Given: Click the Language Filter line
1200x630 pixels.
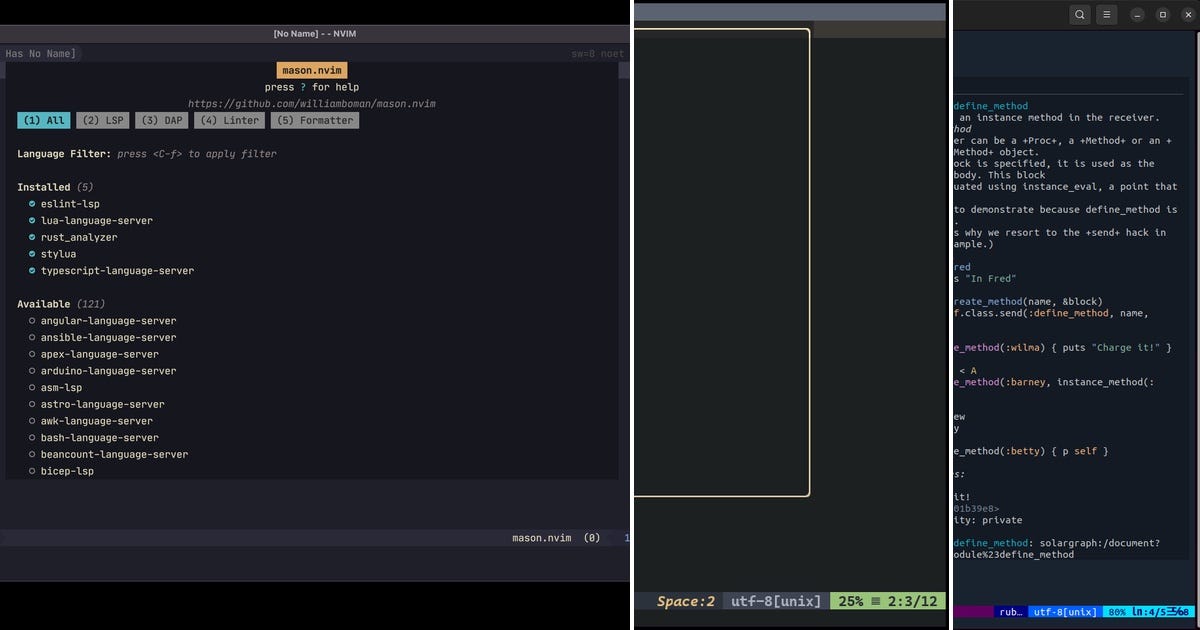Looking at the screenshot, I should coord(147,154).
